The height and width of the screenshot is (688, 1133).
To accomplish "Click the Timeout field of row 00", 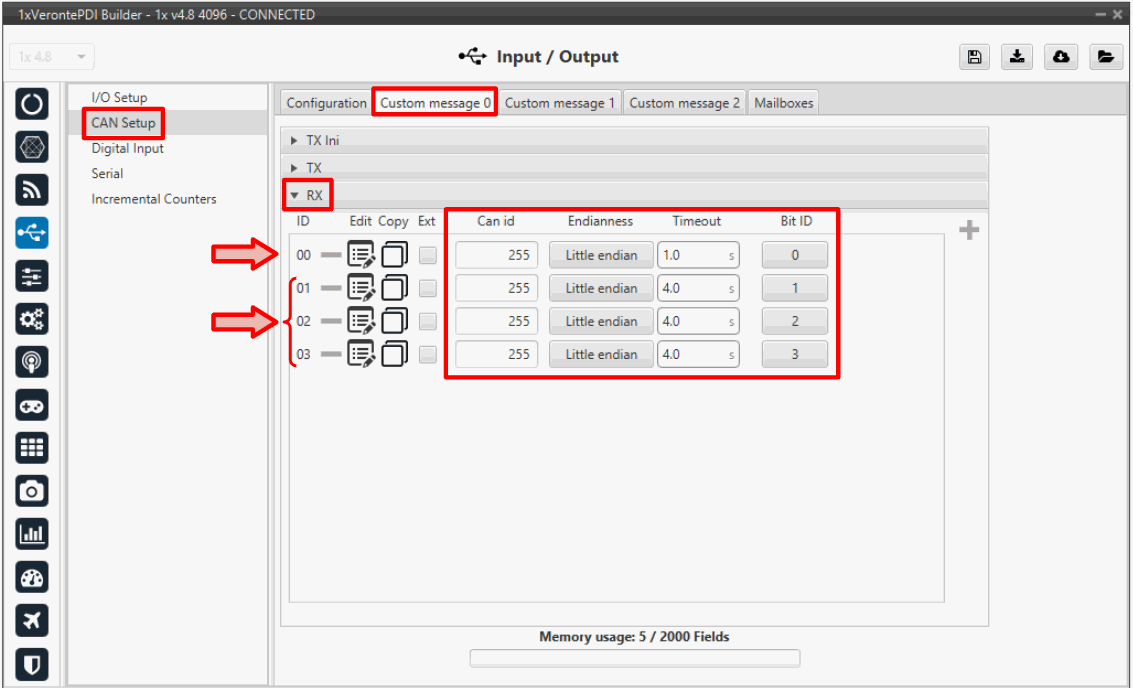I will 690,255.
